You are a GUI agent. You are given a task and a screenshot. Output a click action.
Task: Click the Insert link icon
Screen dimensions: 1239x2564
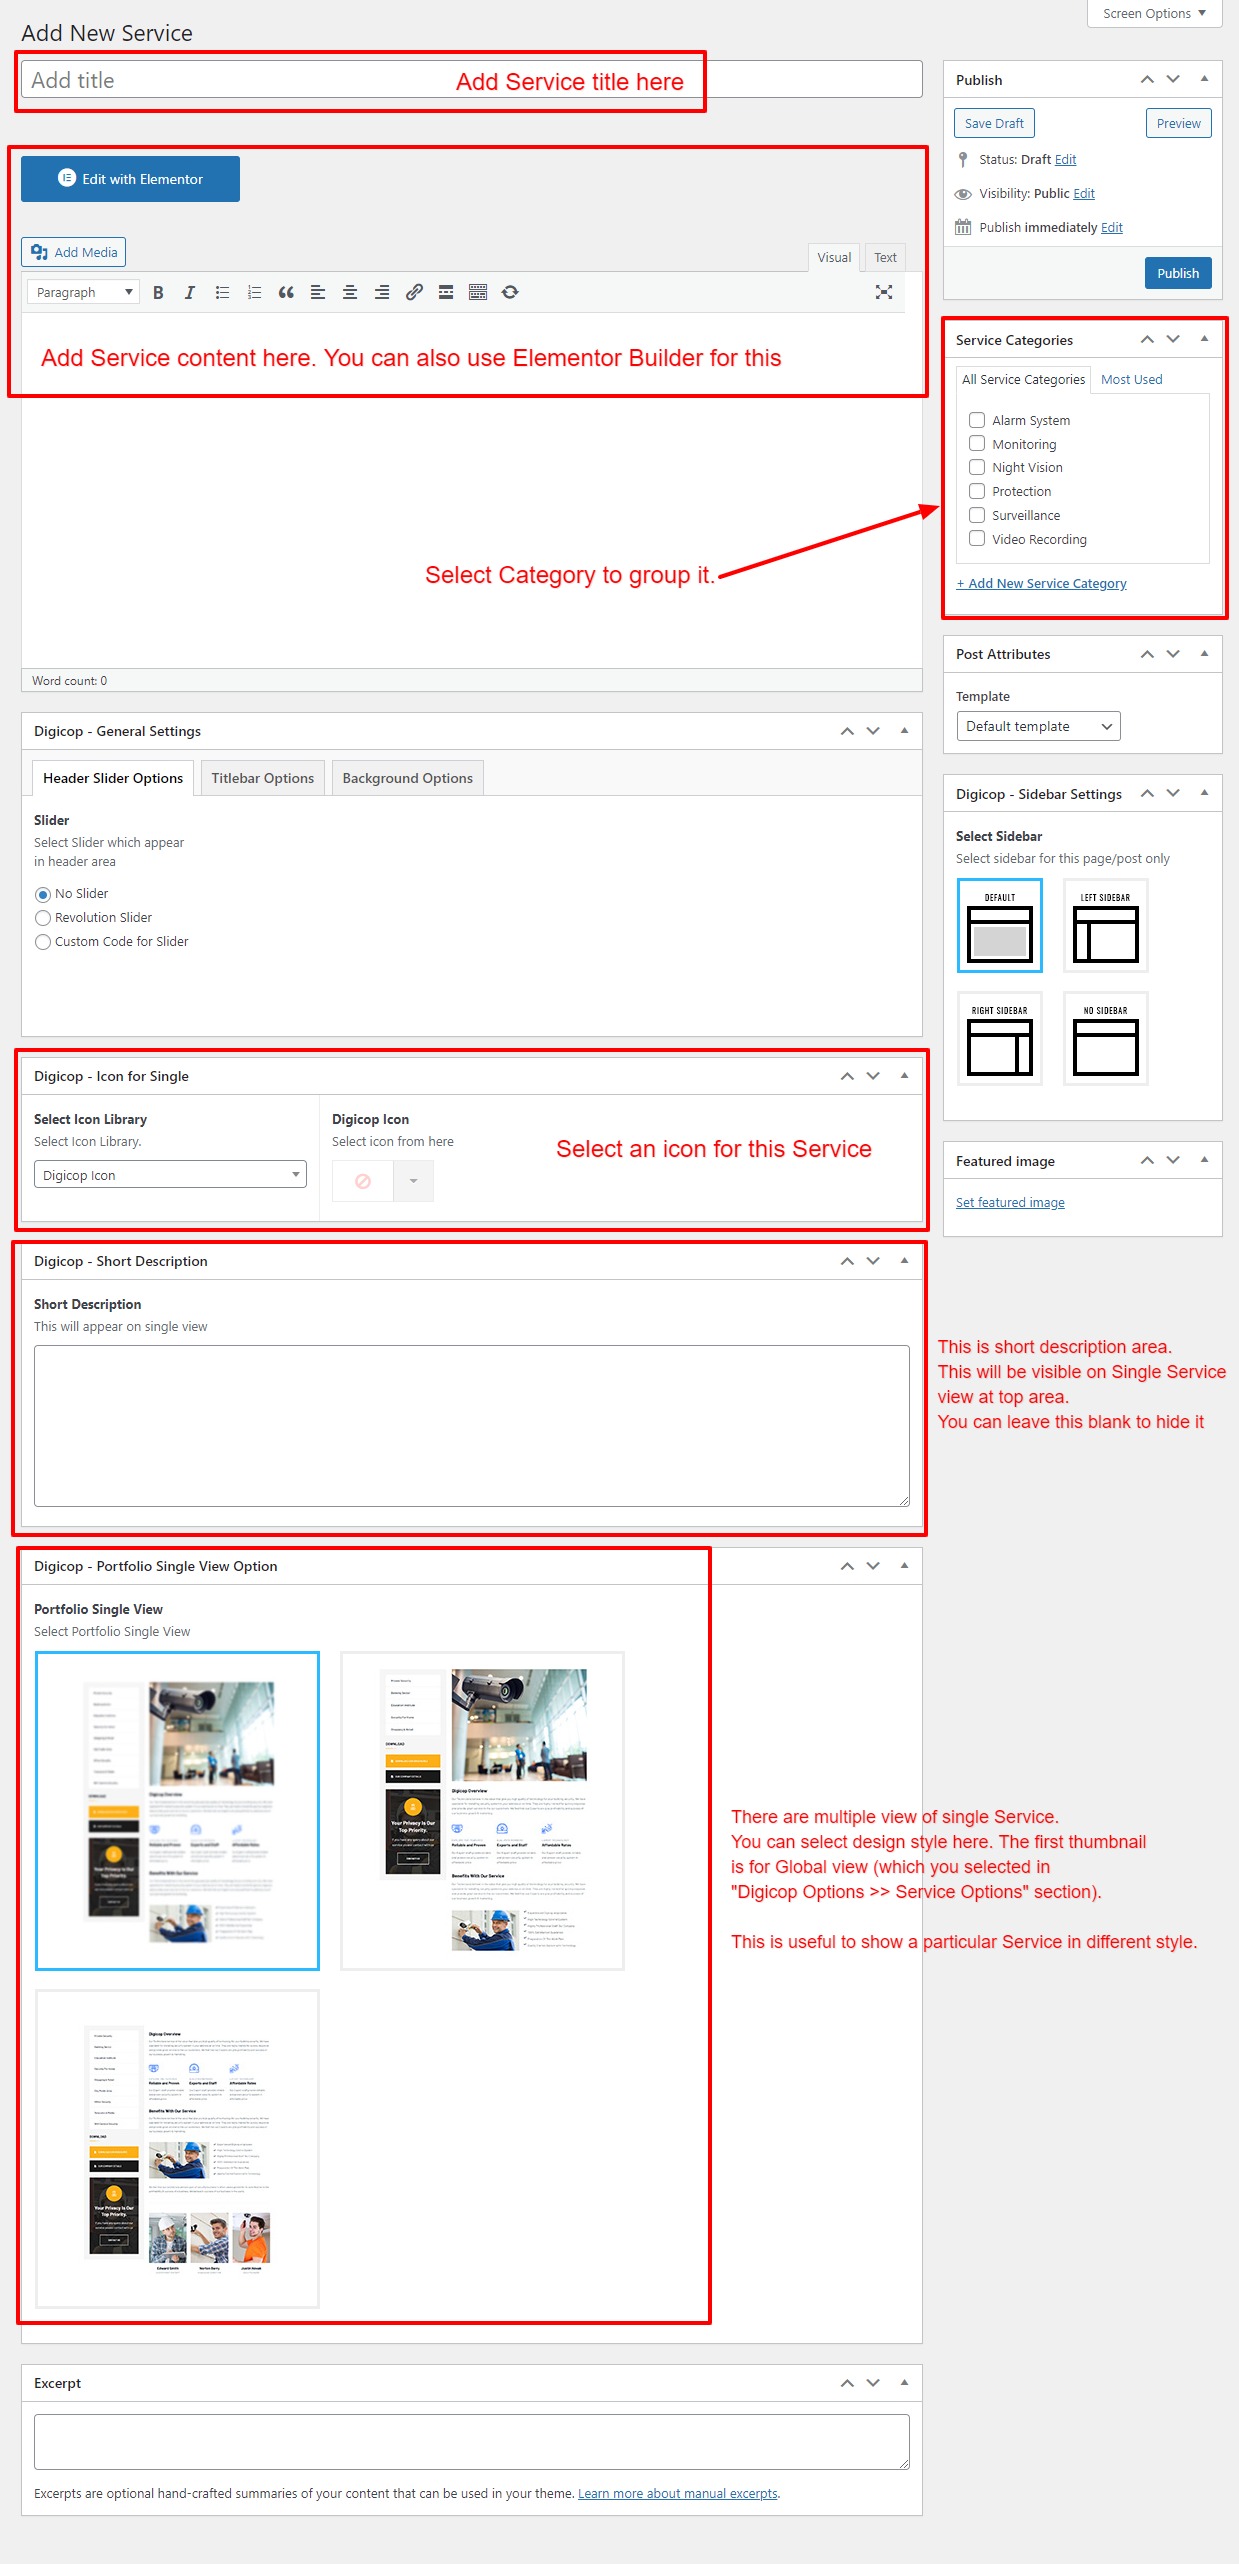[414, 292]
